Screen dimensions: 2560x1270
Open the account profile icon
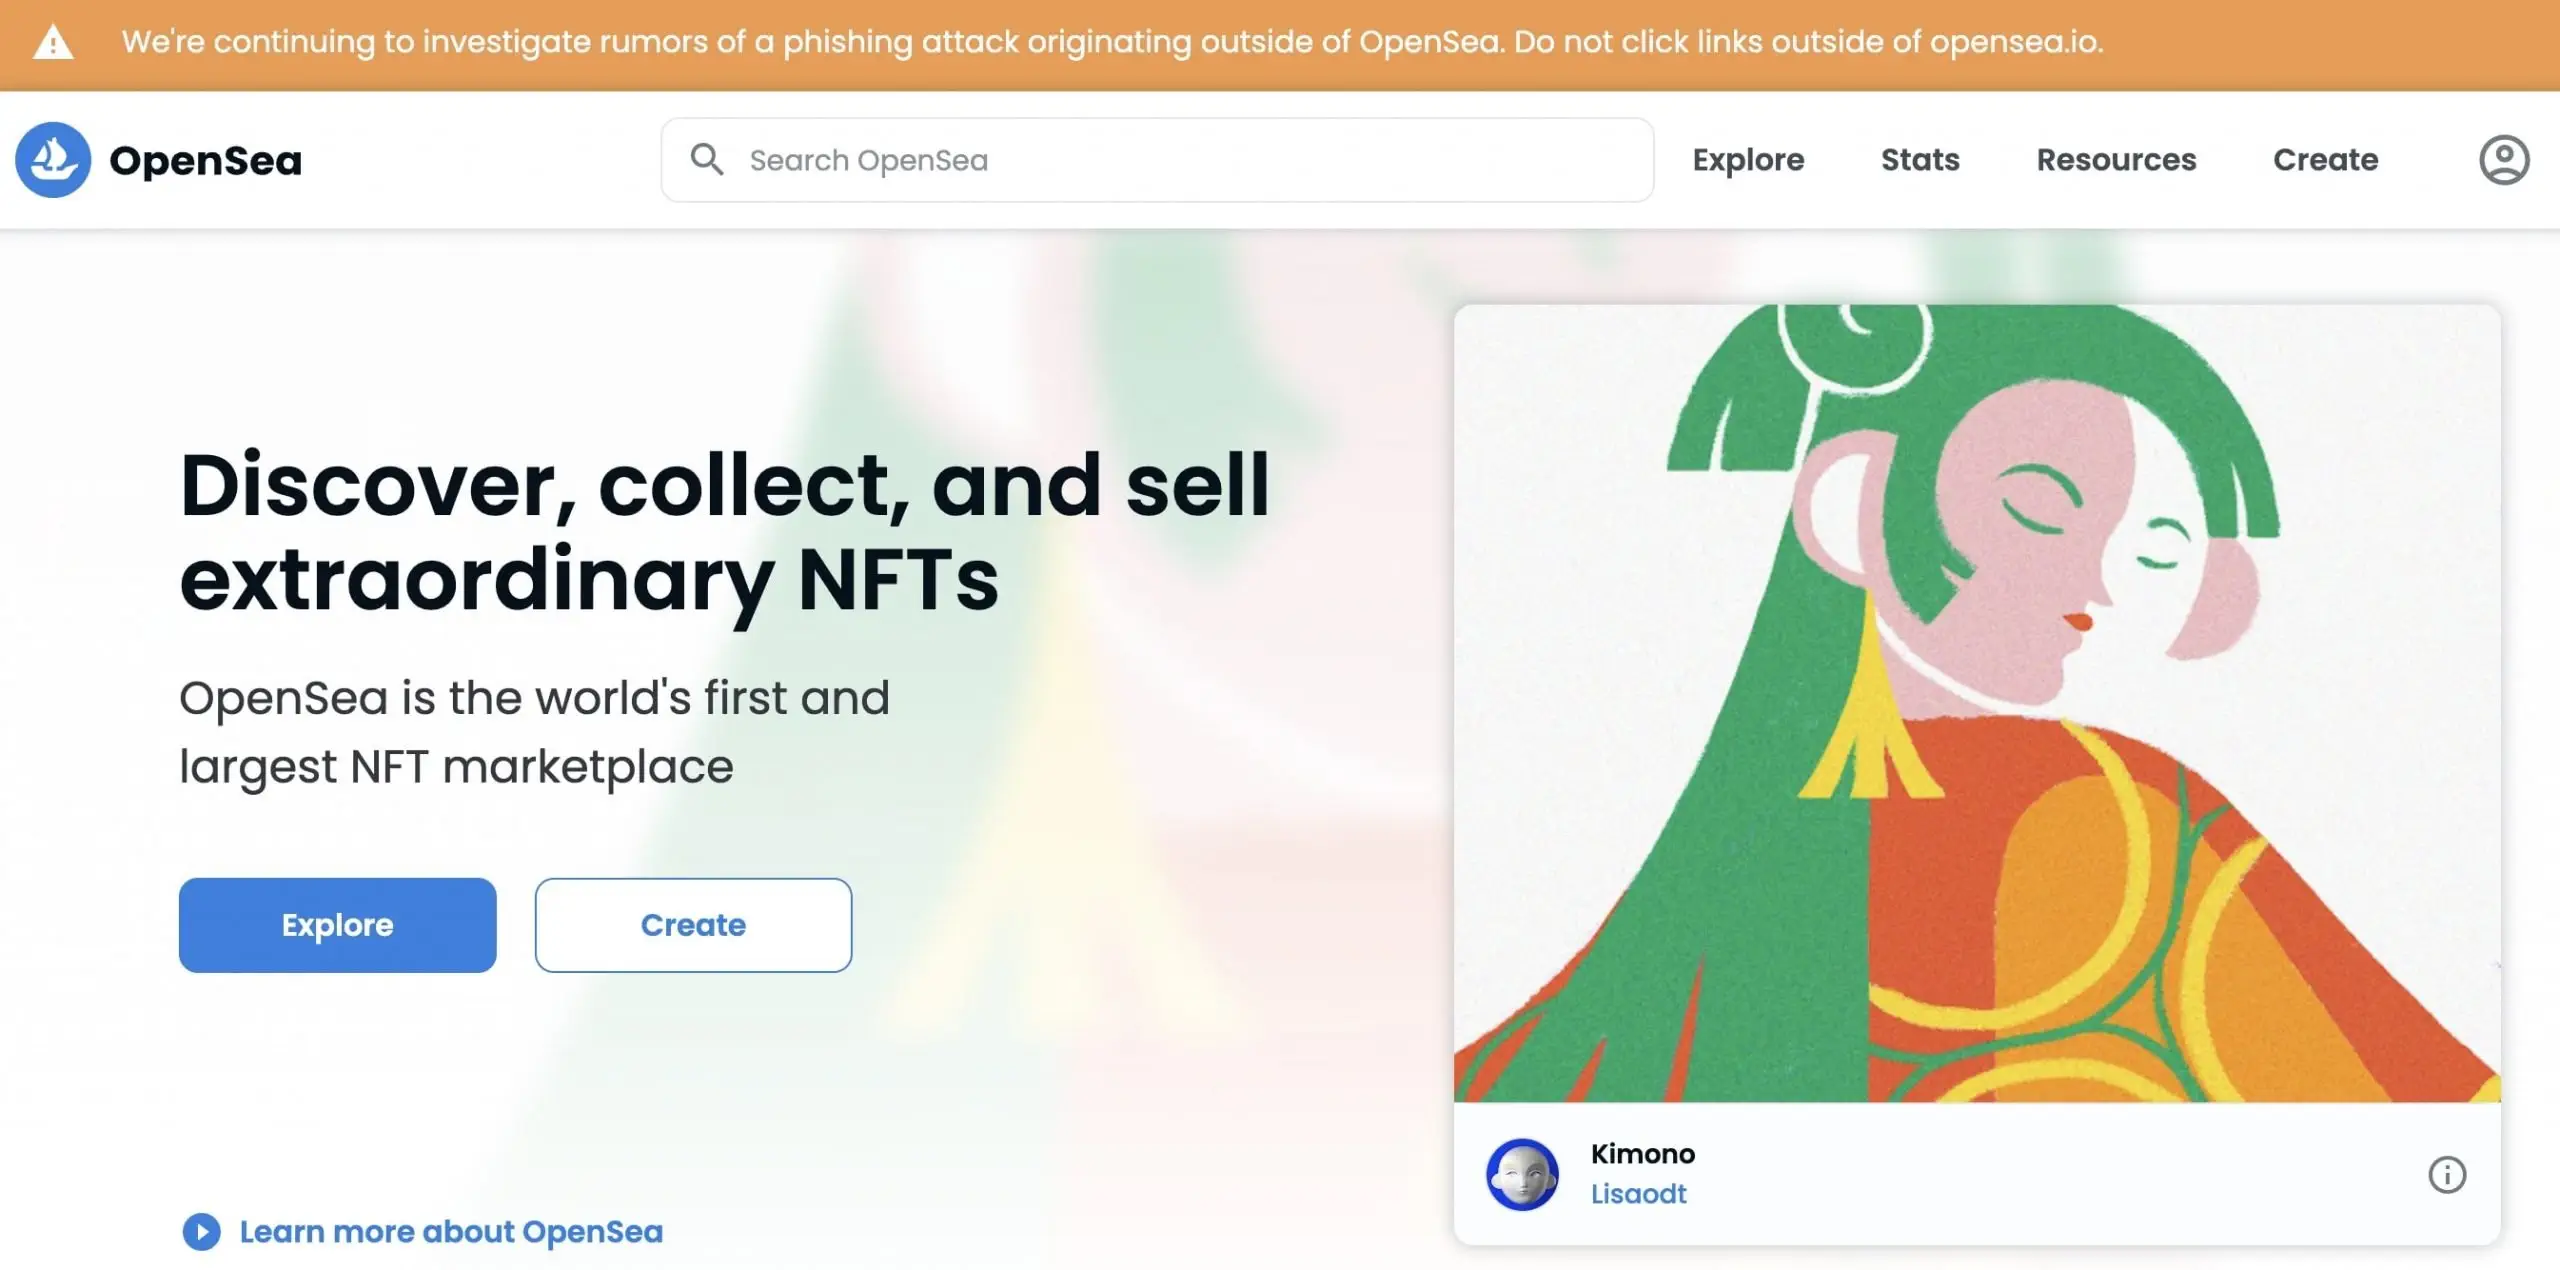pyautogui.click(x=2504, y=160)
